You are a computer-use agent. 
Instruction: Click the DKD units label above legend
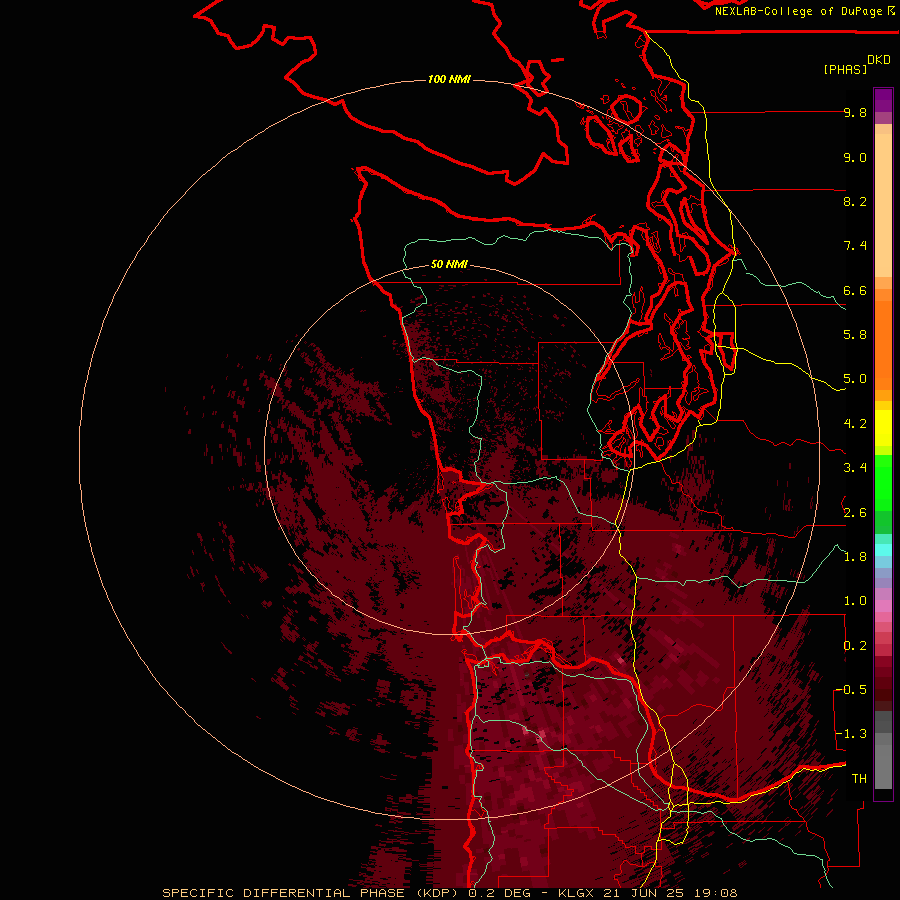click(x=879, y=60)
